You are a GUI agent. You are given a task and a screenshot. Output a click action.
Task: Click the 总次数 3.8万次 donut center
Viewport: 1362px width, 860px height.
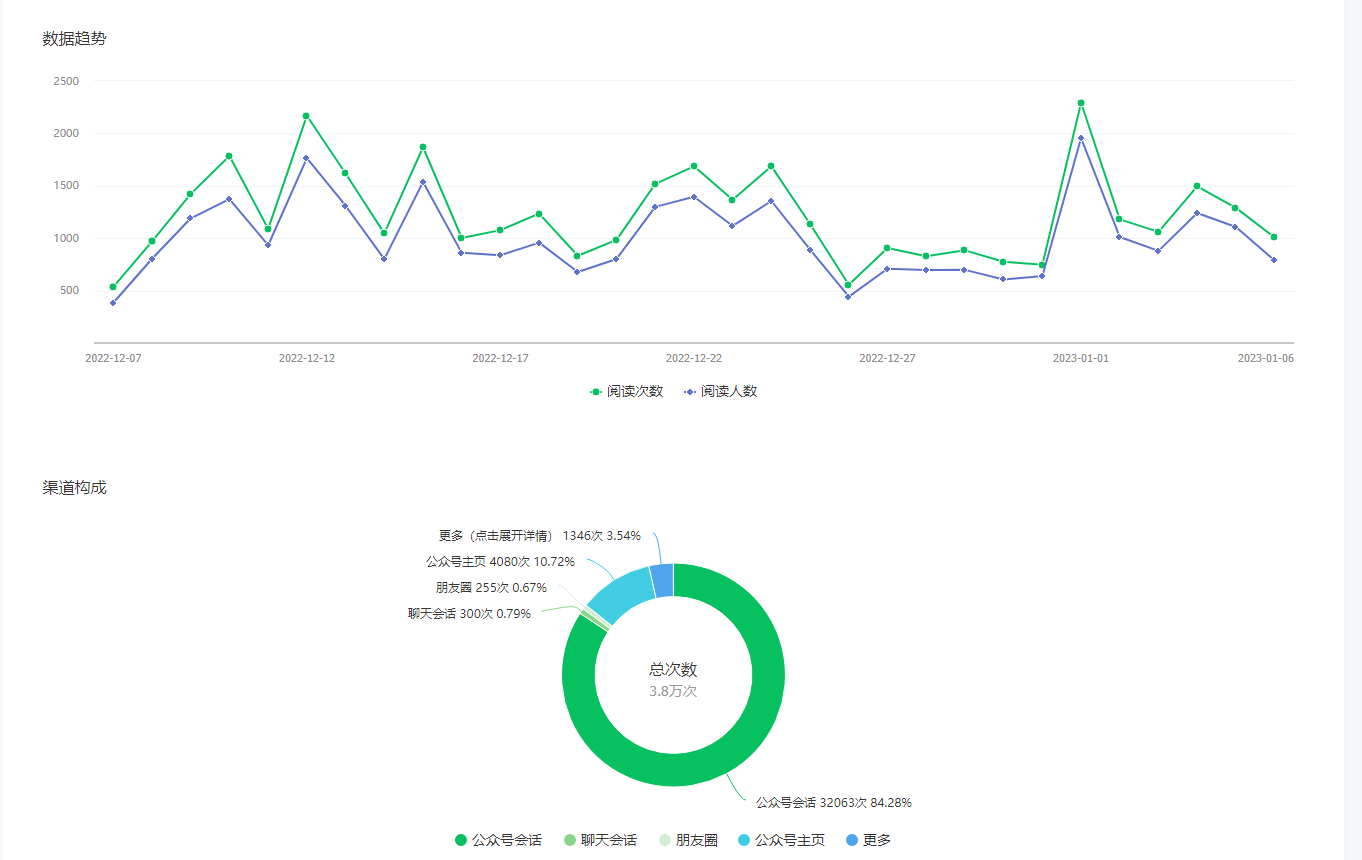(x=673, y=680)
